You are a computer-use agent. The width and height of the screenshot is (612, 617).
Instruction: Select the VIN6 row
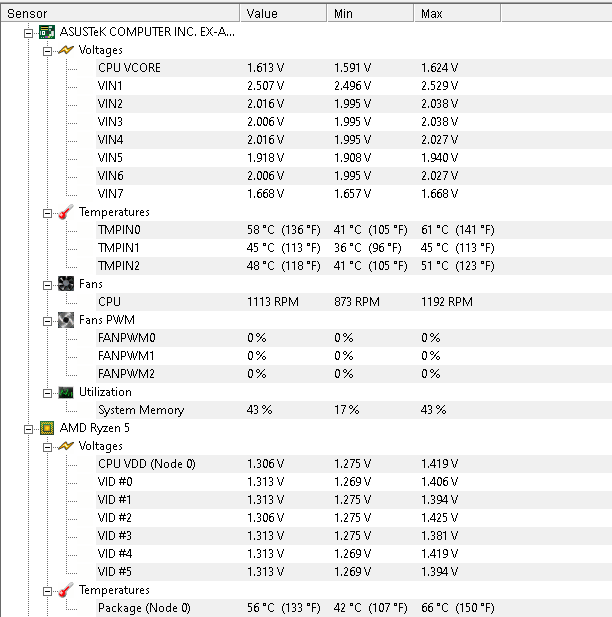[353, 176]
